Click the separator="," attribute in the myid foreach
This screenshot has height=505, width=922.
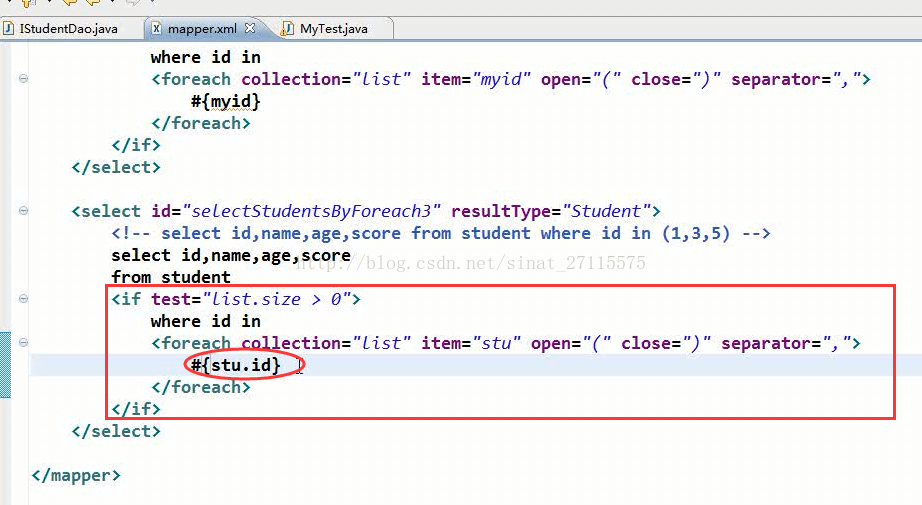[796, 79]
